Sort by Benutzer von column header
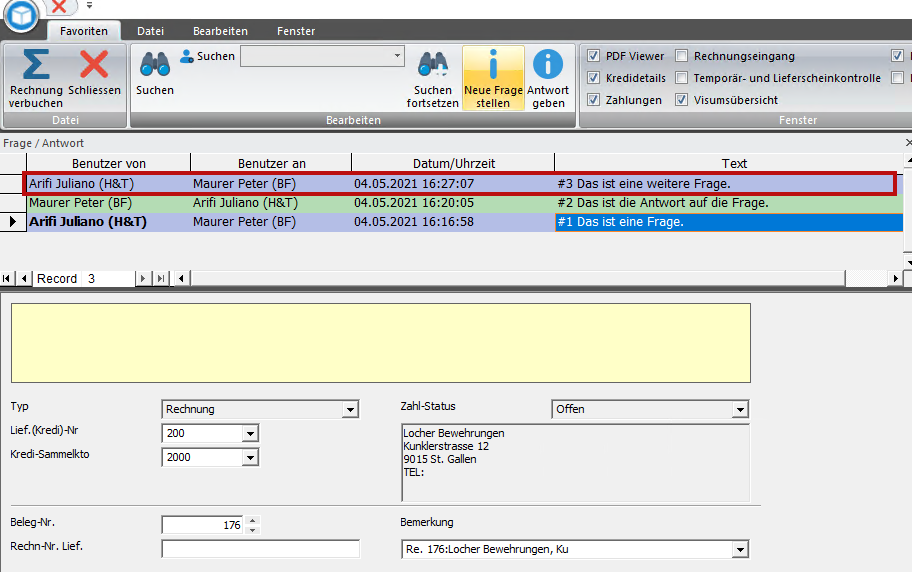Image resolution: width=912 pixels, height=572 pixels. [x=109, y=164]
